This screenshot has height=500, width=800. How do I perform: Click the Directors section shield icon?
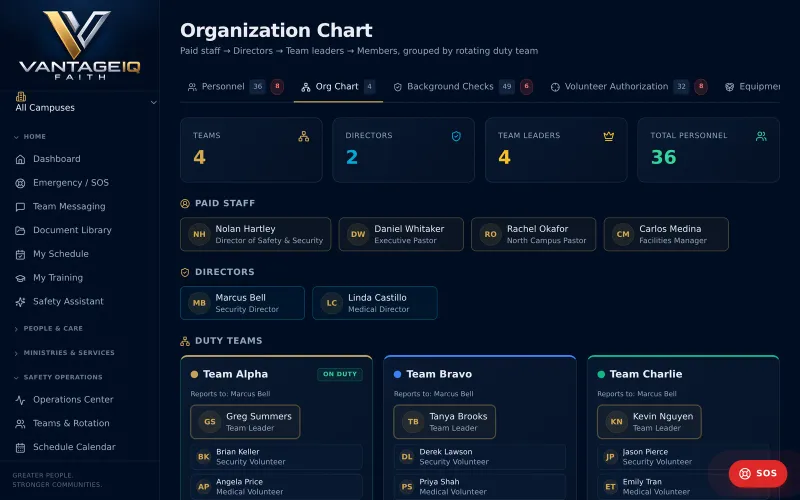[185, 272]
